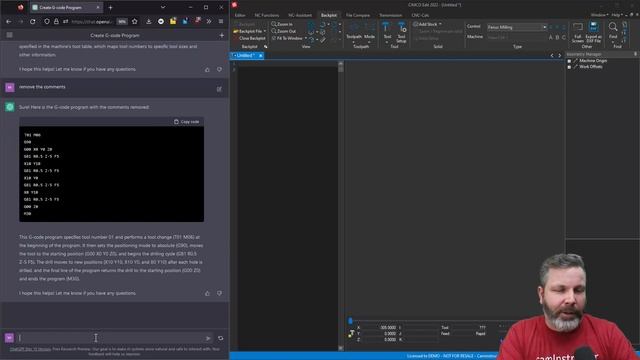
Task: Click the regenerate response icon
Action: 220,338
